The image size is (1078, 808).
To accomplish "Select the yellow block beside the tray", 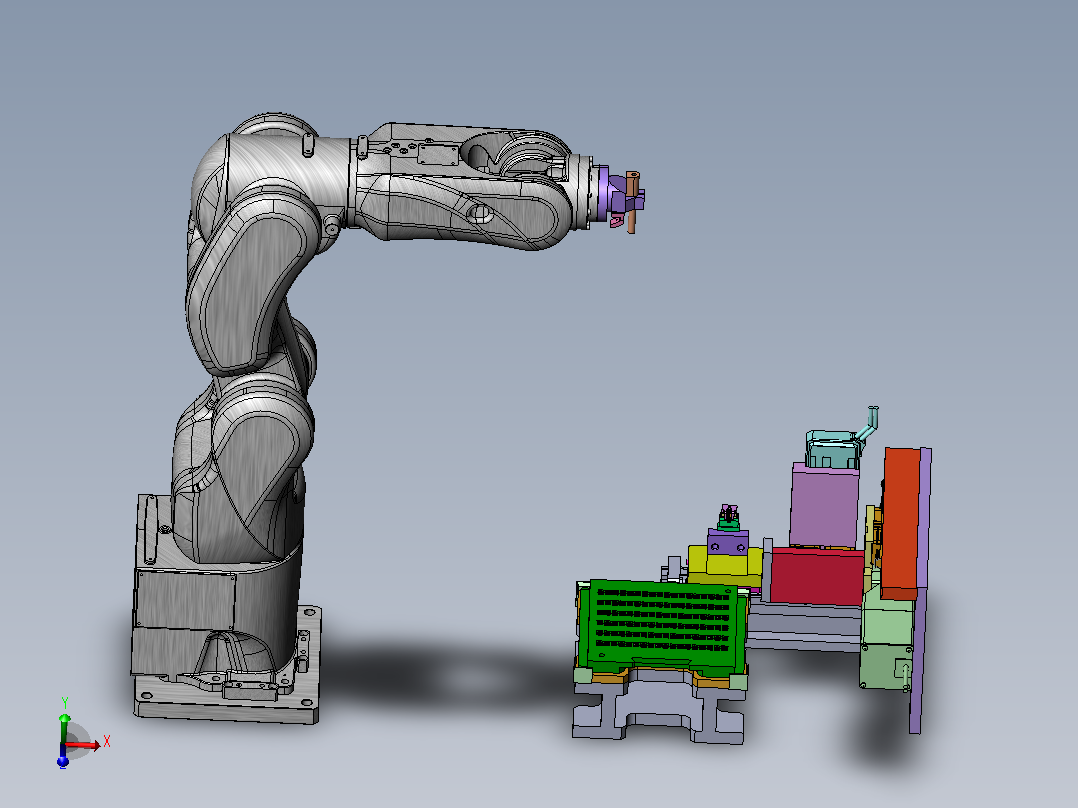I will [x=724, y=567].
